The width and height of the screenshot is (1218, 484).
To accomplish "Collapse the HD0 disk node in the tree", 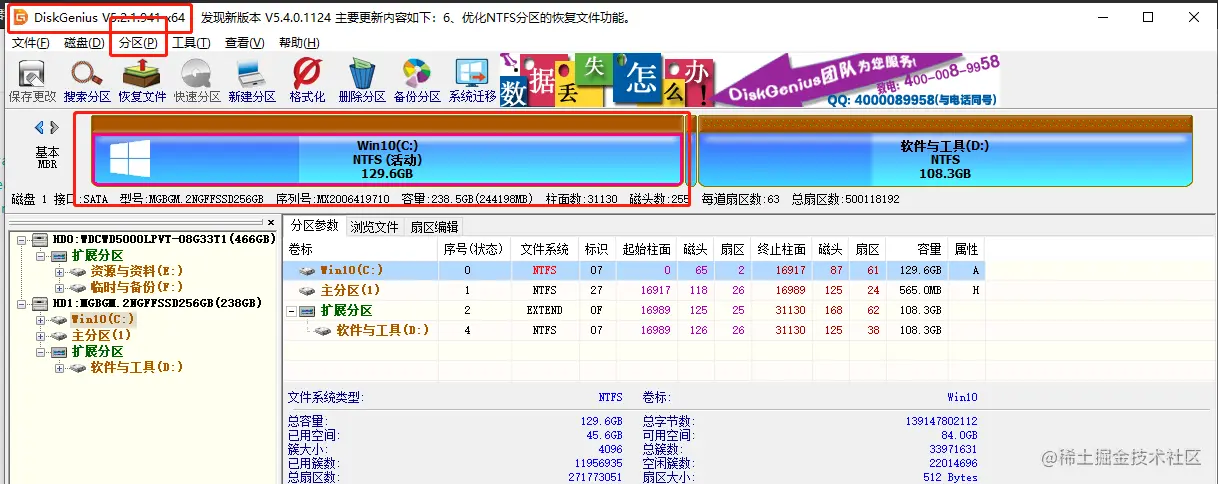I will pyautogui.click(x=23, y=240).
